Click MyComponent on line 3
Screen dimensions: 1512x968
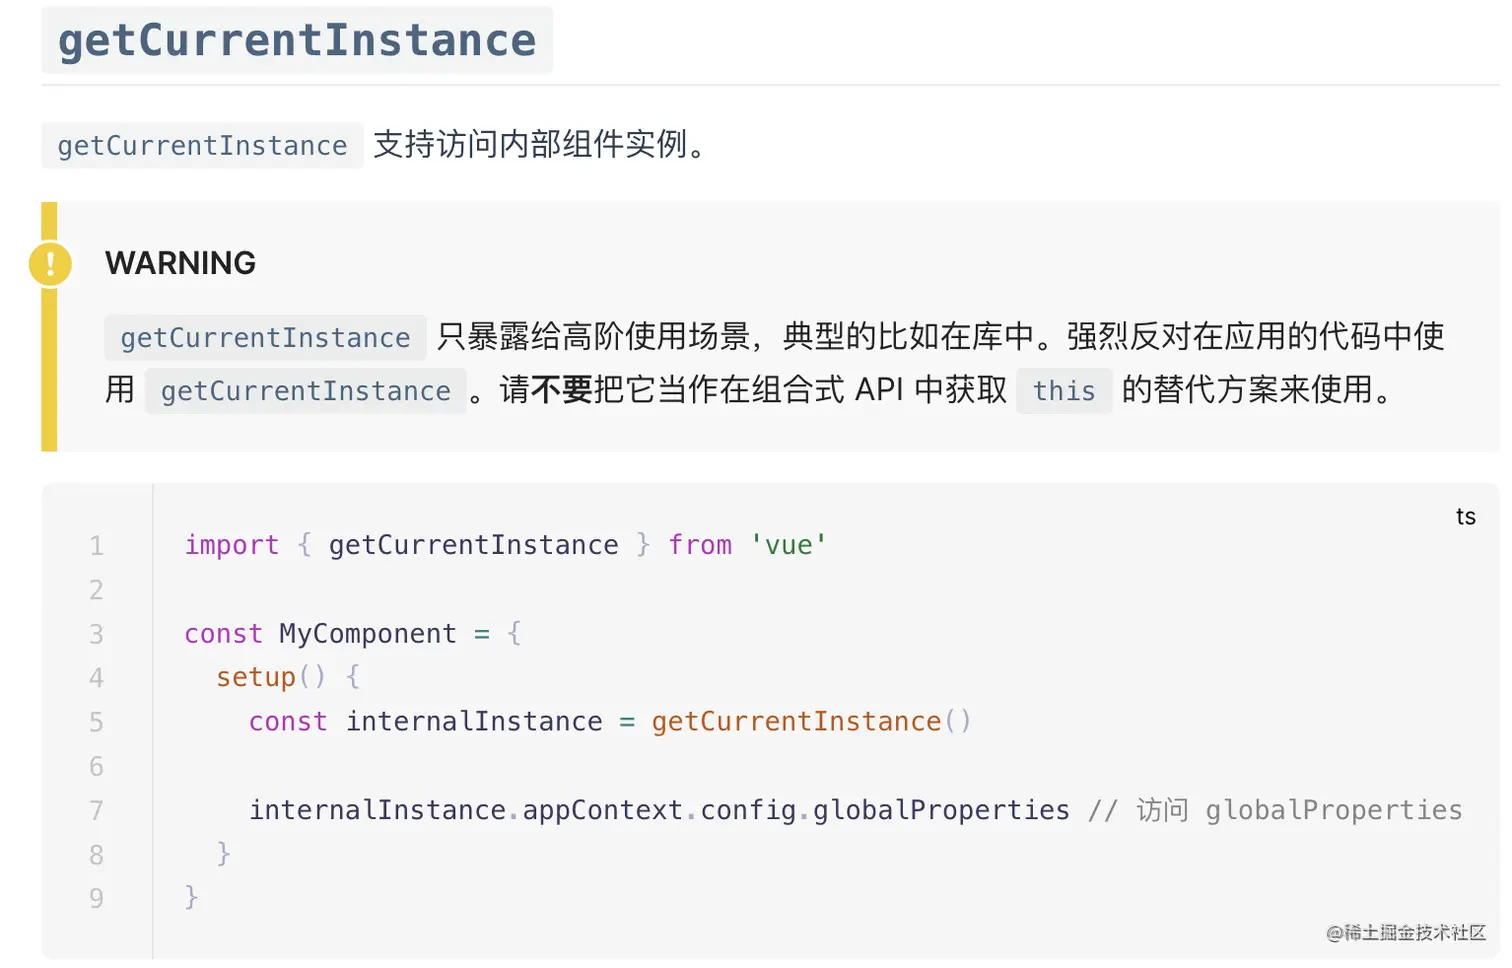(x=367, y=634)
